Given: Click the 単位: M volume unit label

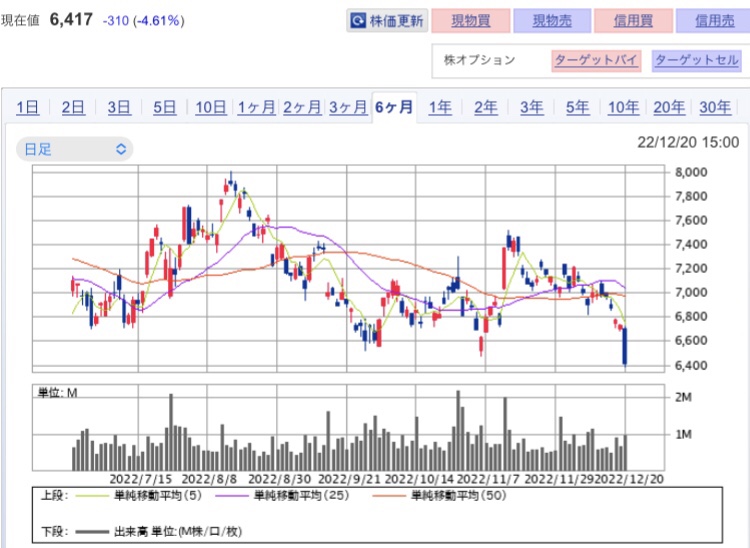Looking at the screenshot, I should (x=57, y=393).
